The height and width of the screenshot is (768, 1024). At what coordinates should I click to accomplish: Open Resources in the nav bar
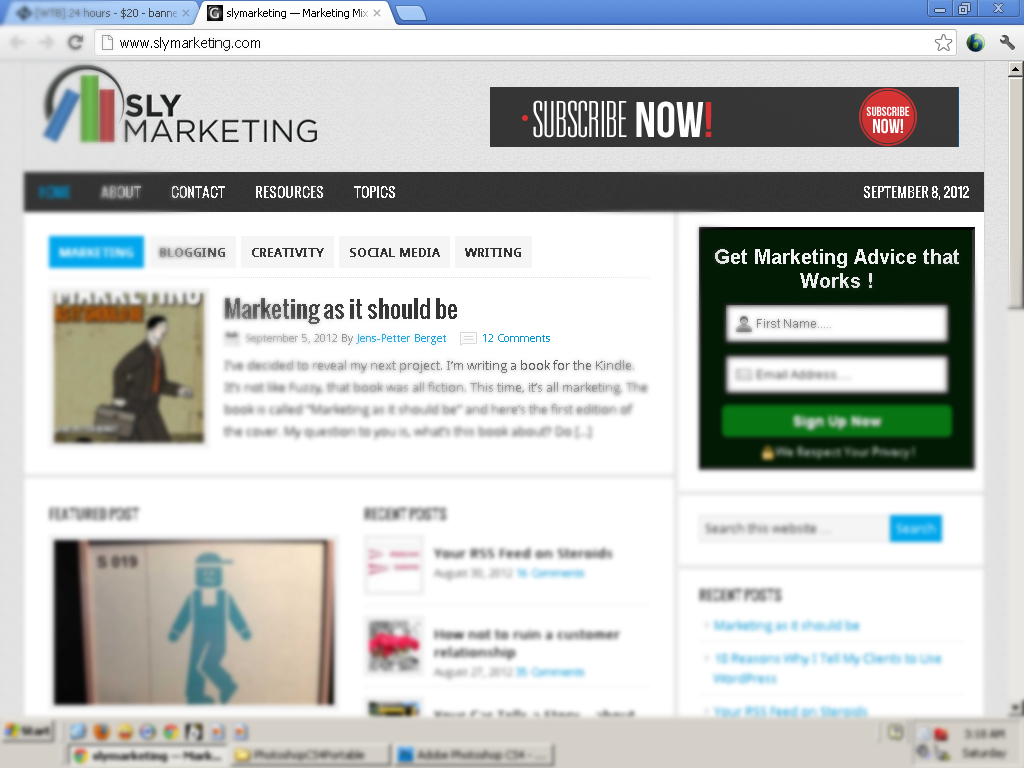click(289, 192)
